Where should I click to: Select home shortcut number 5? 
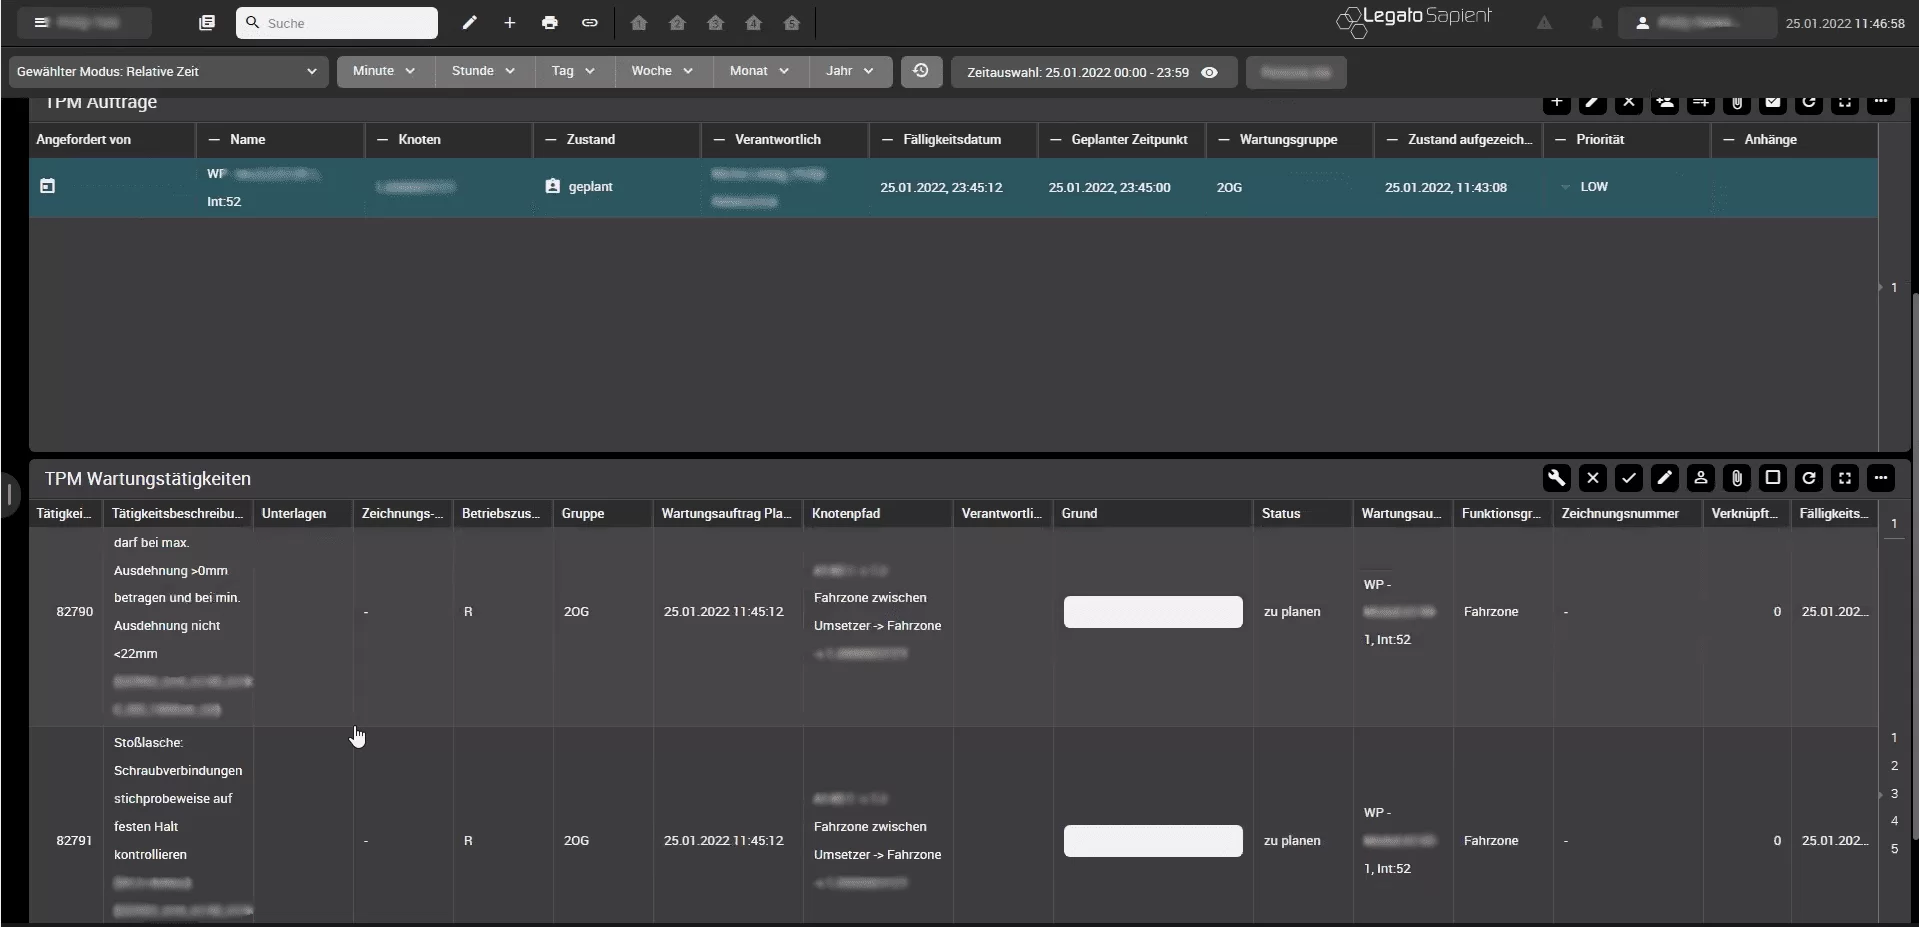pyautogui.click(x=792, y=22)
